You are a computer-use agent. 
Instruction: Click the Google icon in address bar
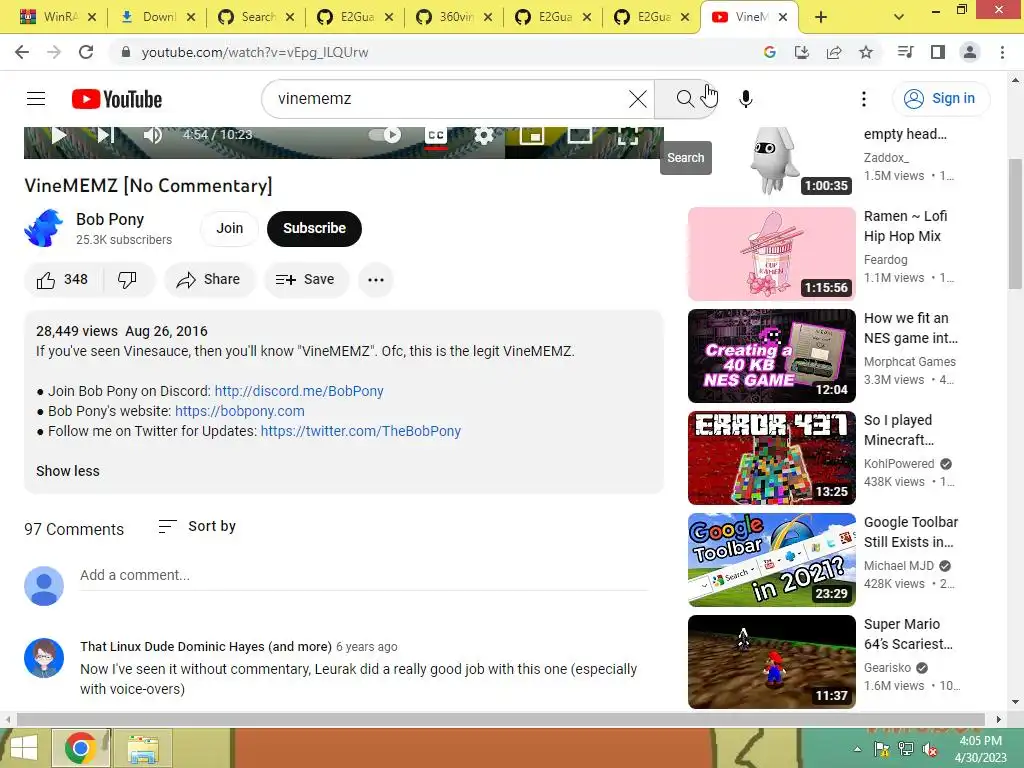coord(769,52)
